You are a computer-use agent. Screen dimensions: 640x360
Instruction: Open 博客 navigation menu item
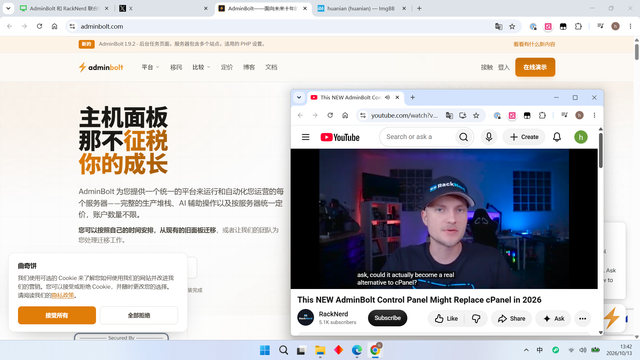pos(249,67)
